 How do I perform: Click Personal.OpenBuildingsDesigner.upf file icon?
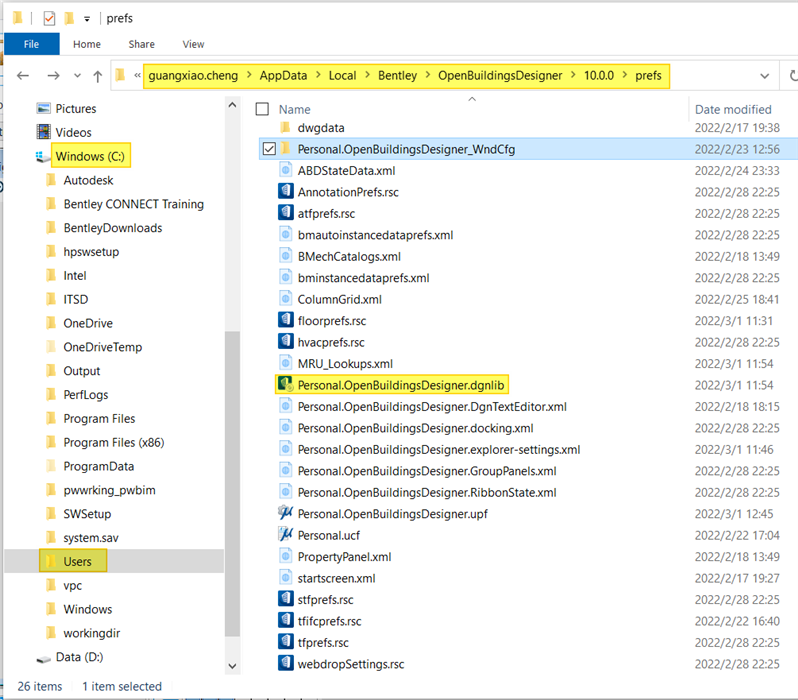point(286,513)
